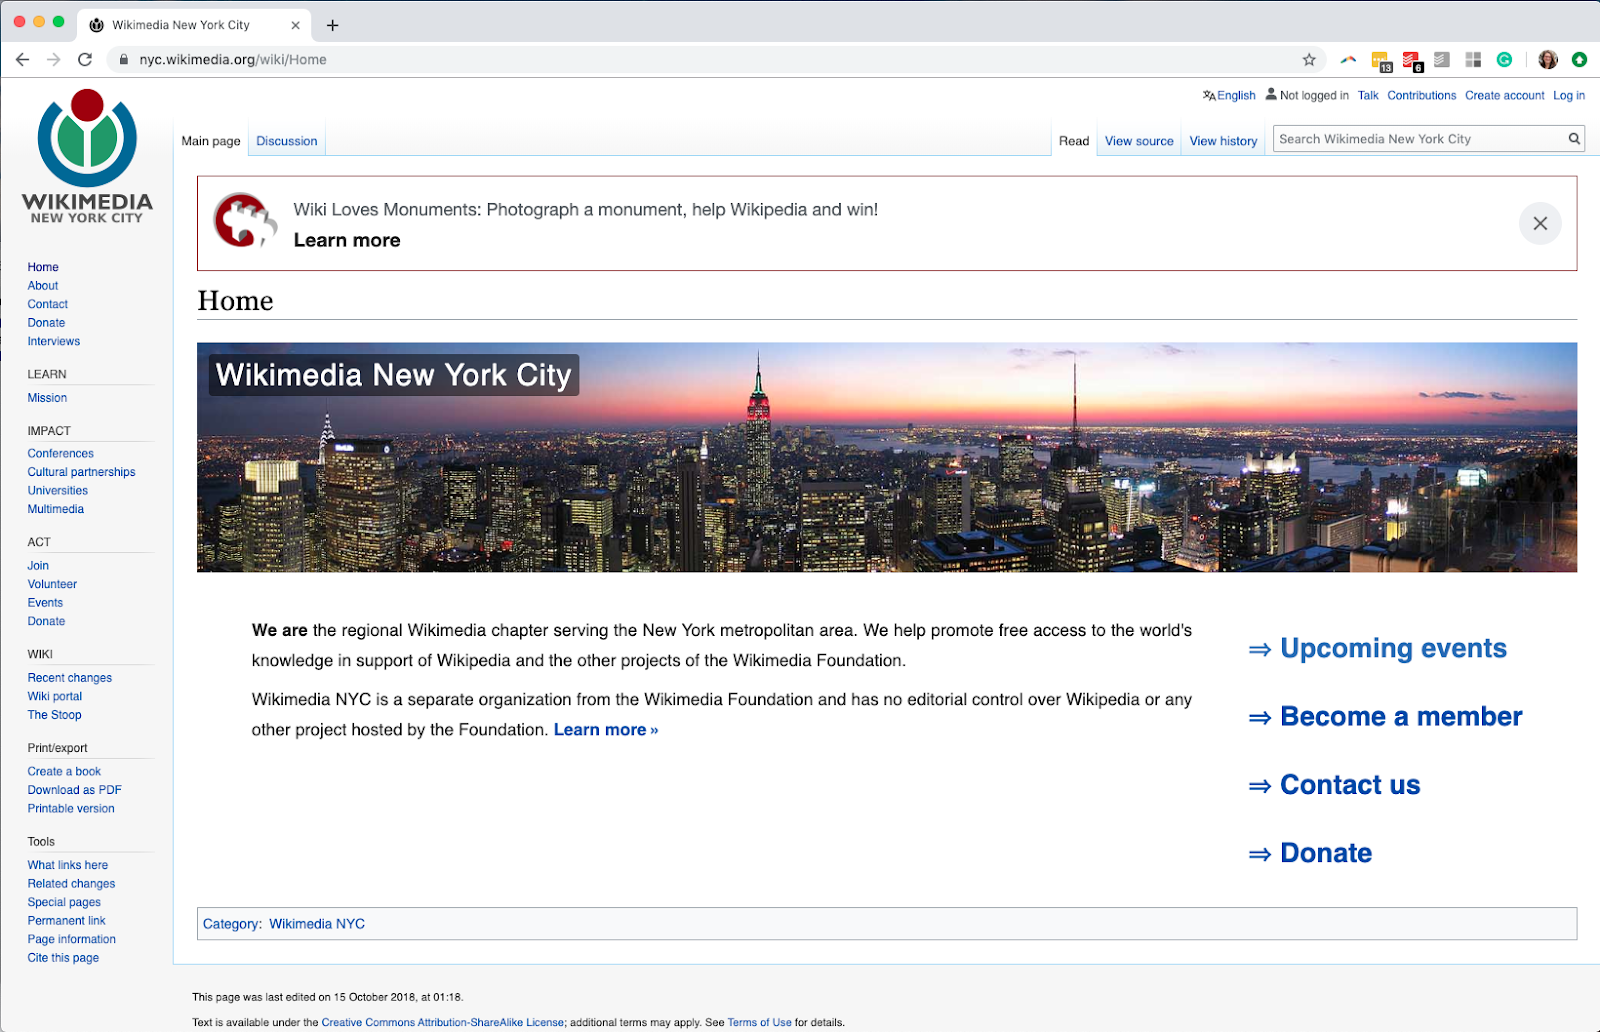
Task: Click the Wikimedia New York City logo
Action: coord(87,156)
